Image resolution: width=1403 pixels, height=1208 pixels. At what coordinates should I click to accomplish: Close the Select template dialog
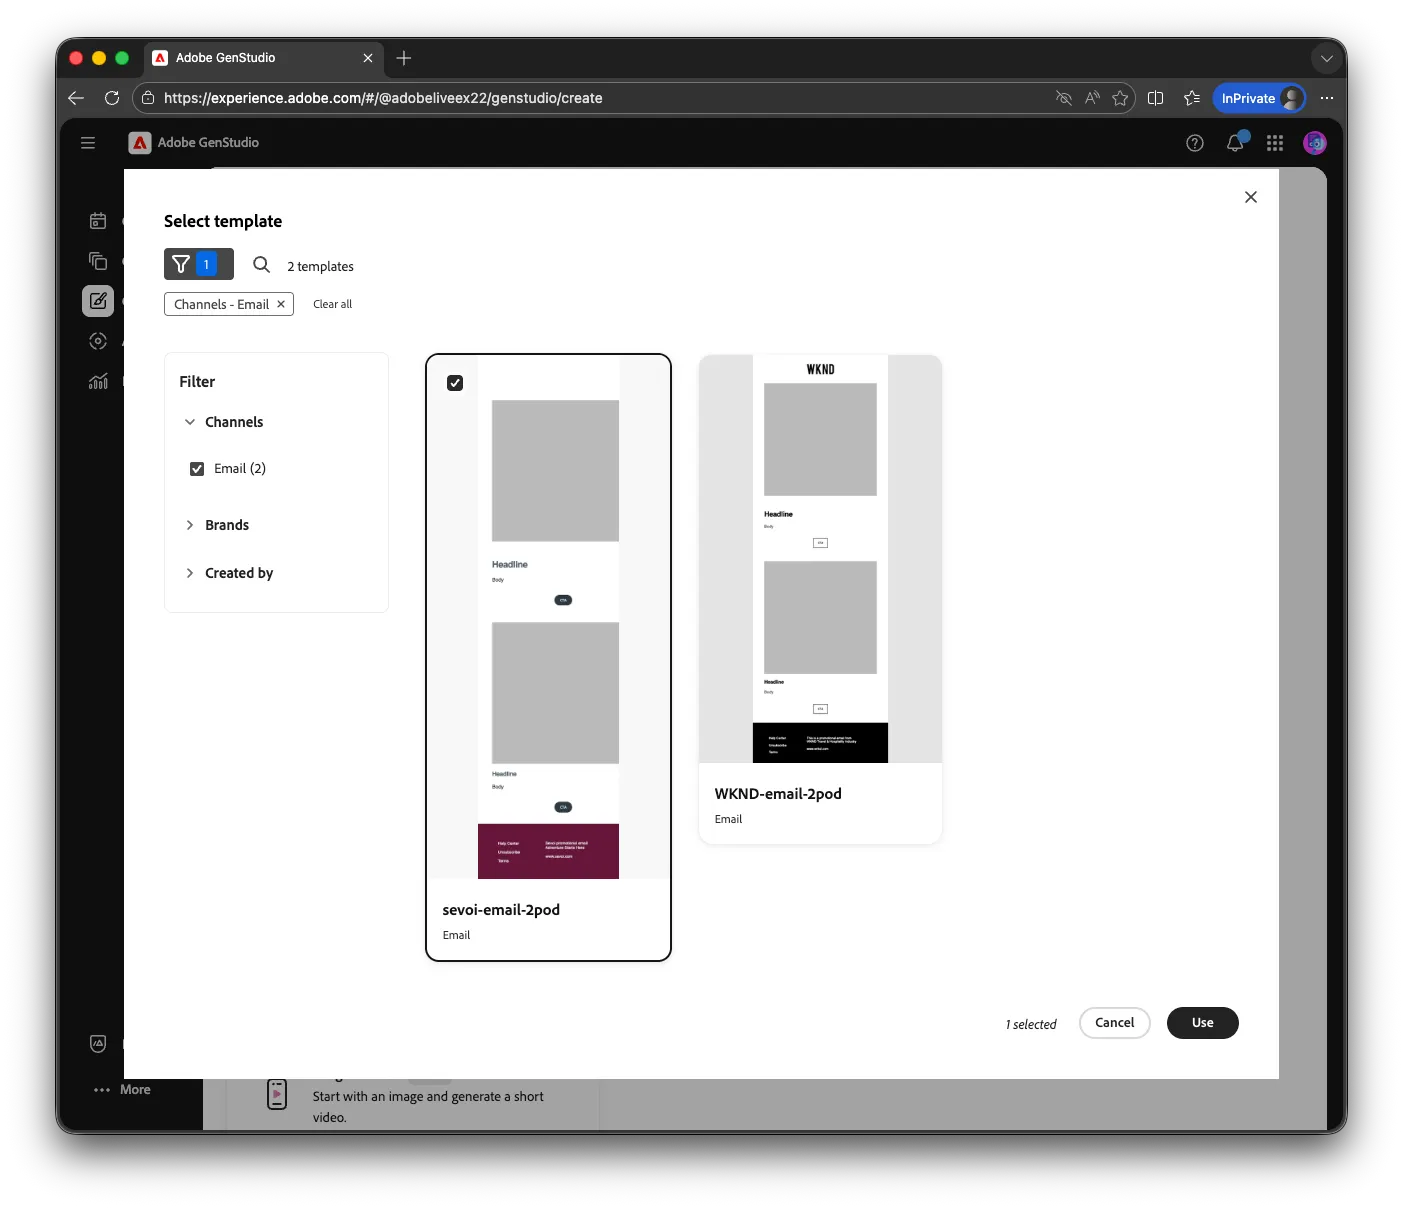(1250, 197)
